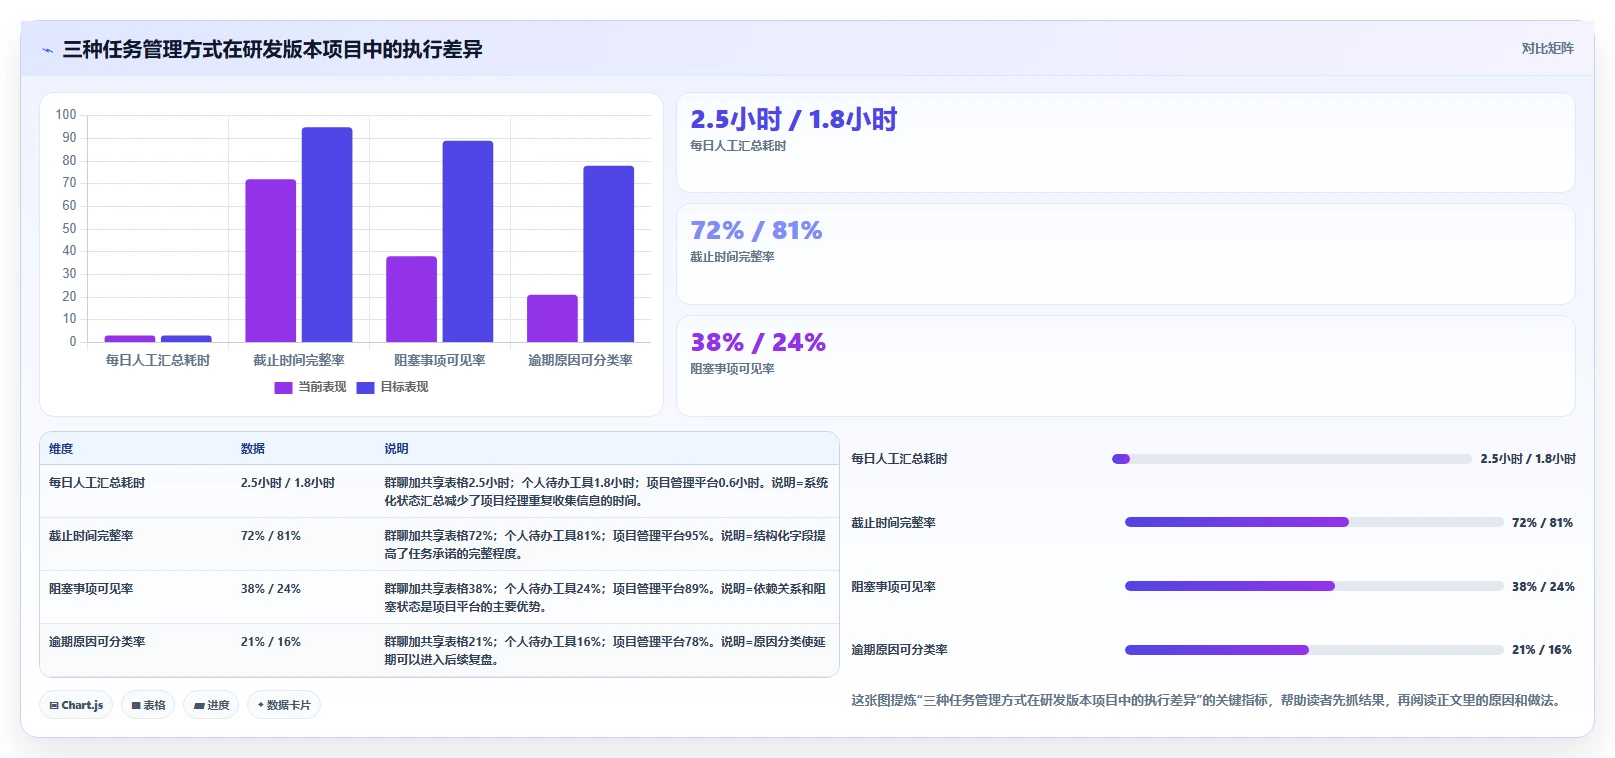The width and height of the screenshot is (1615, 758).
Task: Click the Chart.js tag chip
Action: [76, 705]
